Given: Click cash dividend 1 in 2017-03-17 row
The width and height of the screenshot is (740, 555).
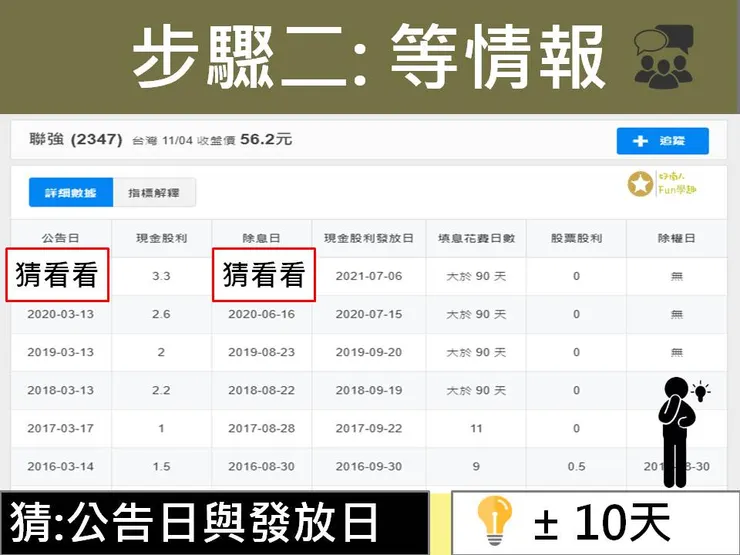Looking at the screenshot, I should pos(161,429).
